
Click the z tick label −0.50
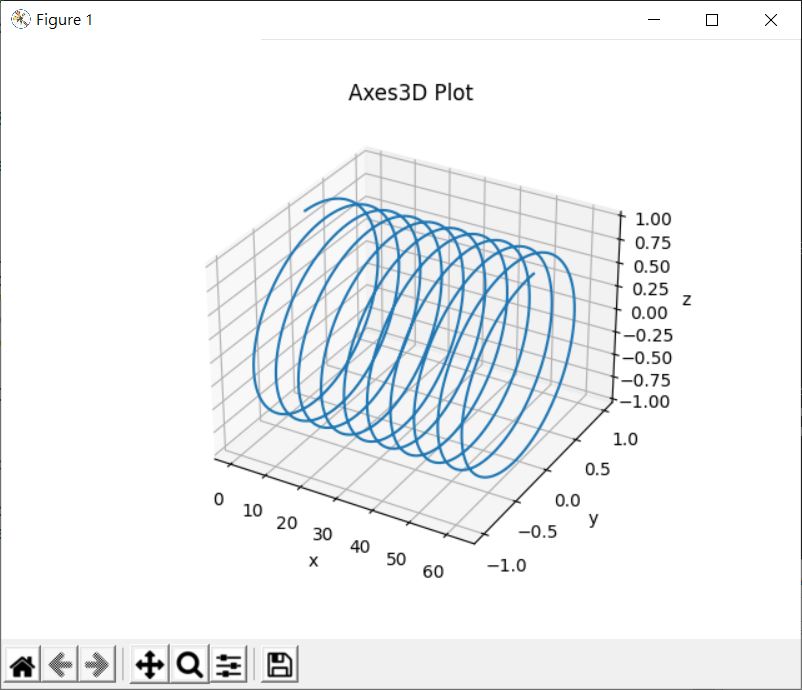pos(647,358)
